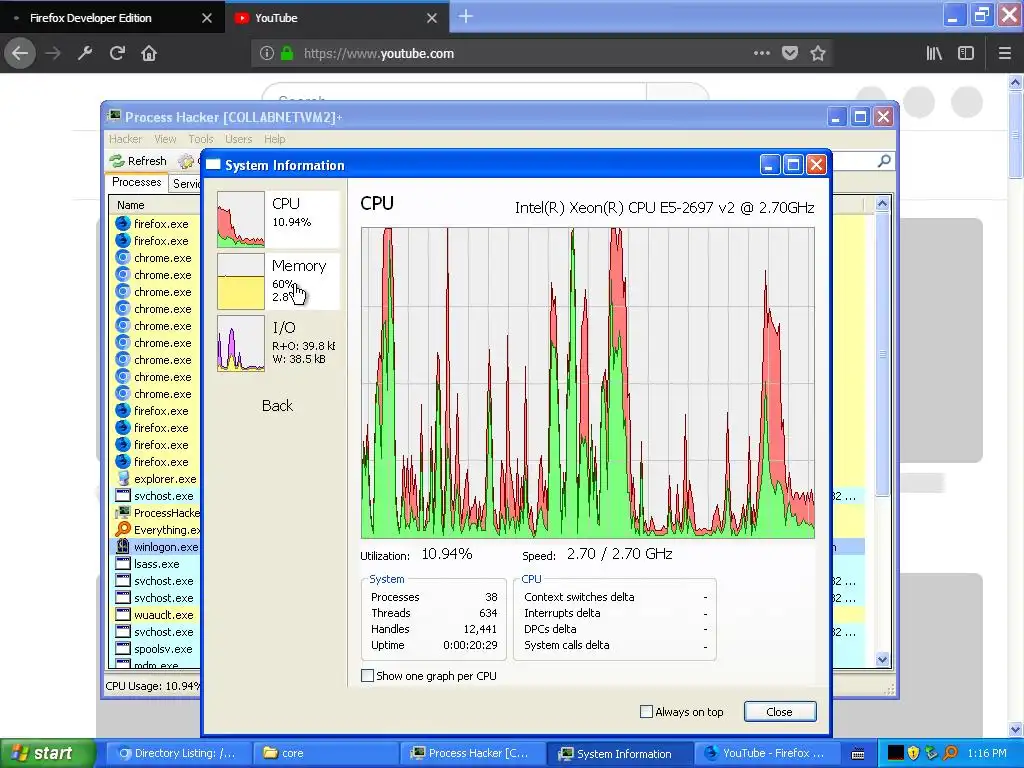This screenshot has height=768, width=1024.
Task: Close the YouTube tab
Action: click(432, 18)
